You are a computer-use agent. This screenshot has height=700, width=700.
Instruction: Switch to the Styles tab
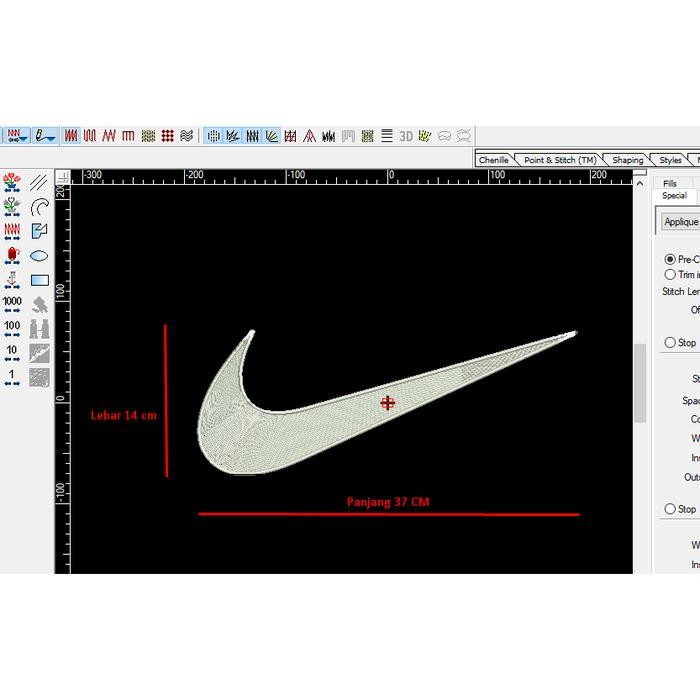[x=670, y=160]
